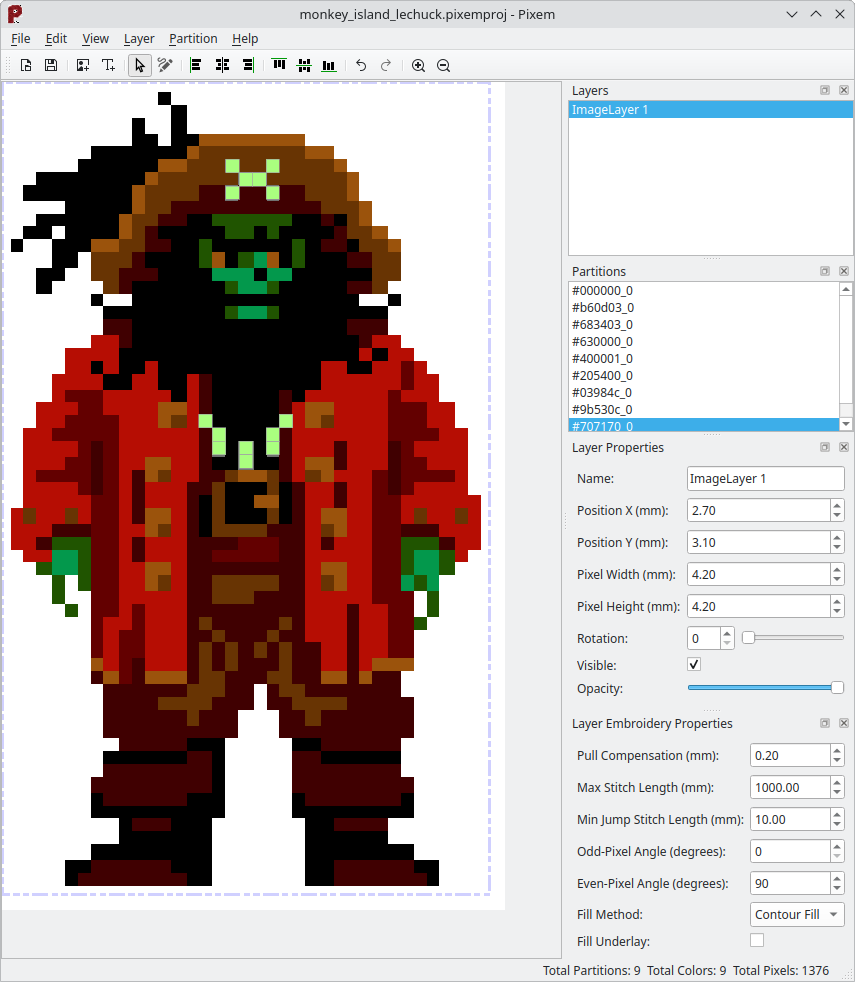Click the Partitions list scroll-up arrow
This screenshot has width=855, height=982.
click(846, 289)
